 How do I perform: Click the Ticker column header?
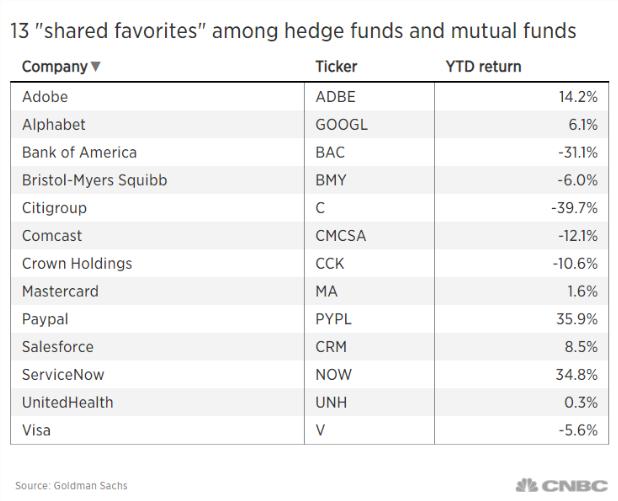(x=336, y=67)
